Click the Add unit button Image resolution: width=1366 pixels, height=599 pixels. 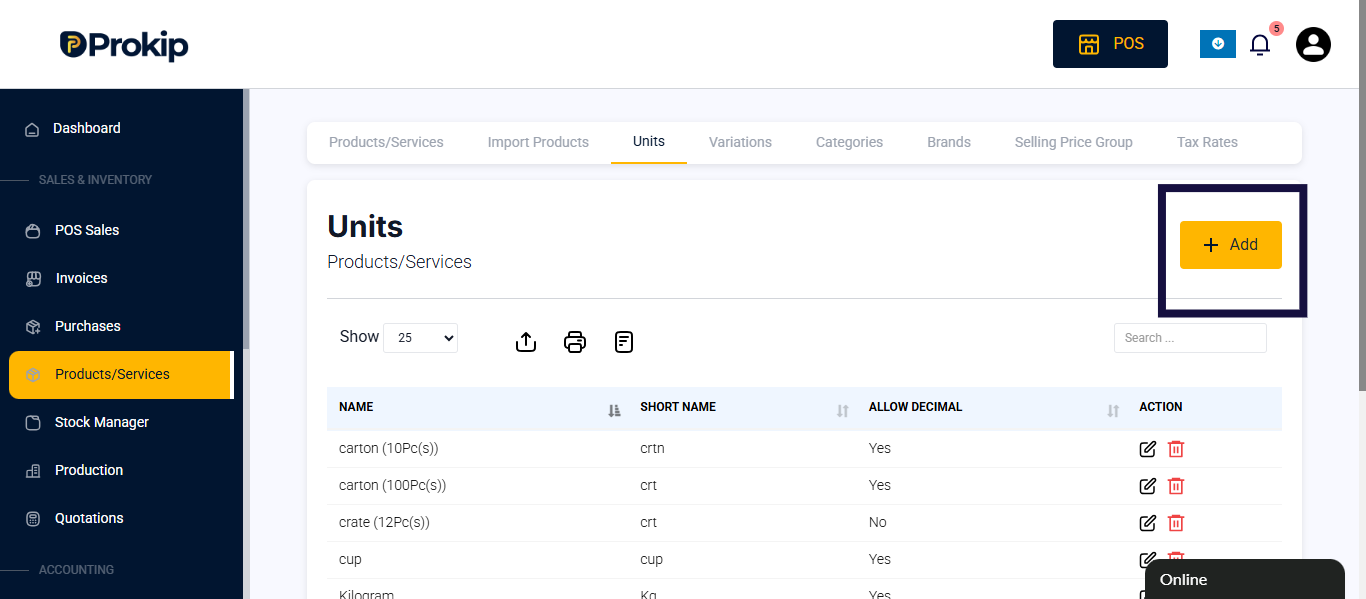1230,245
